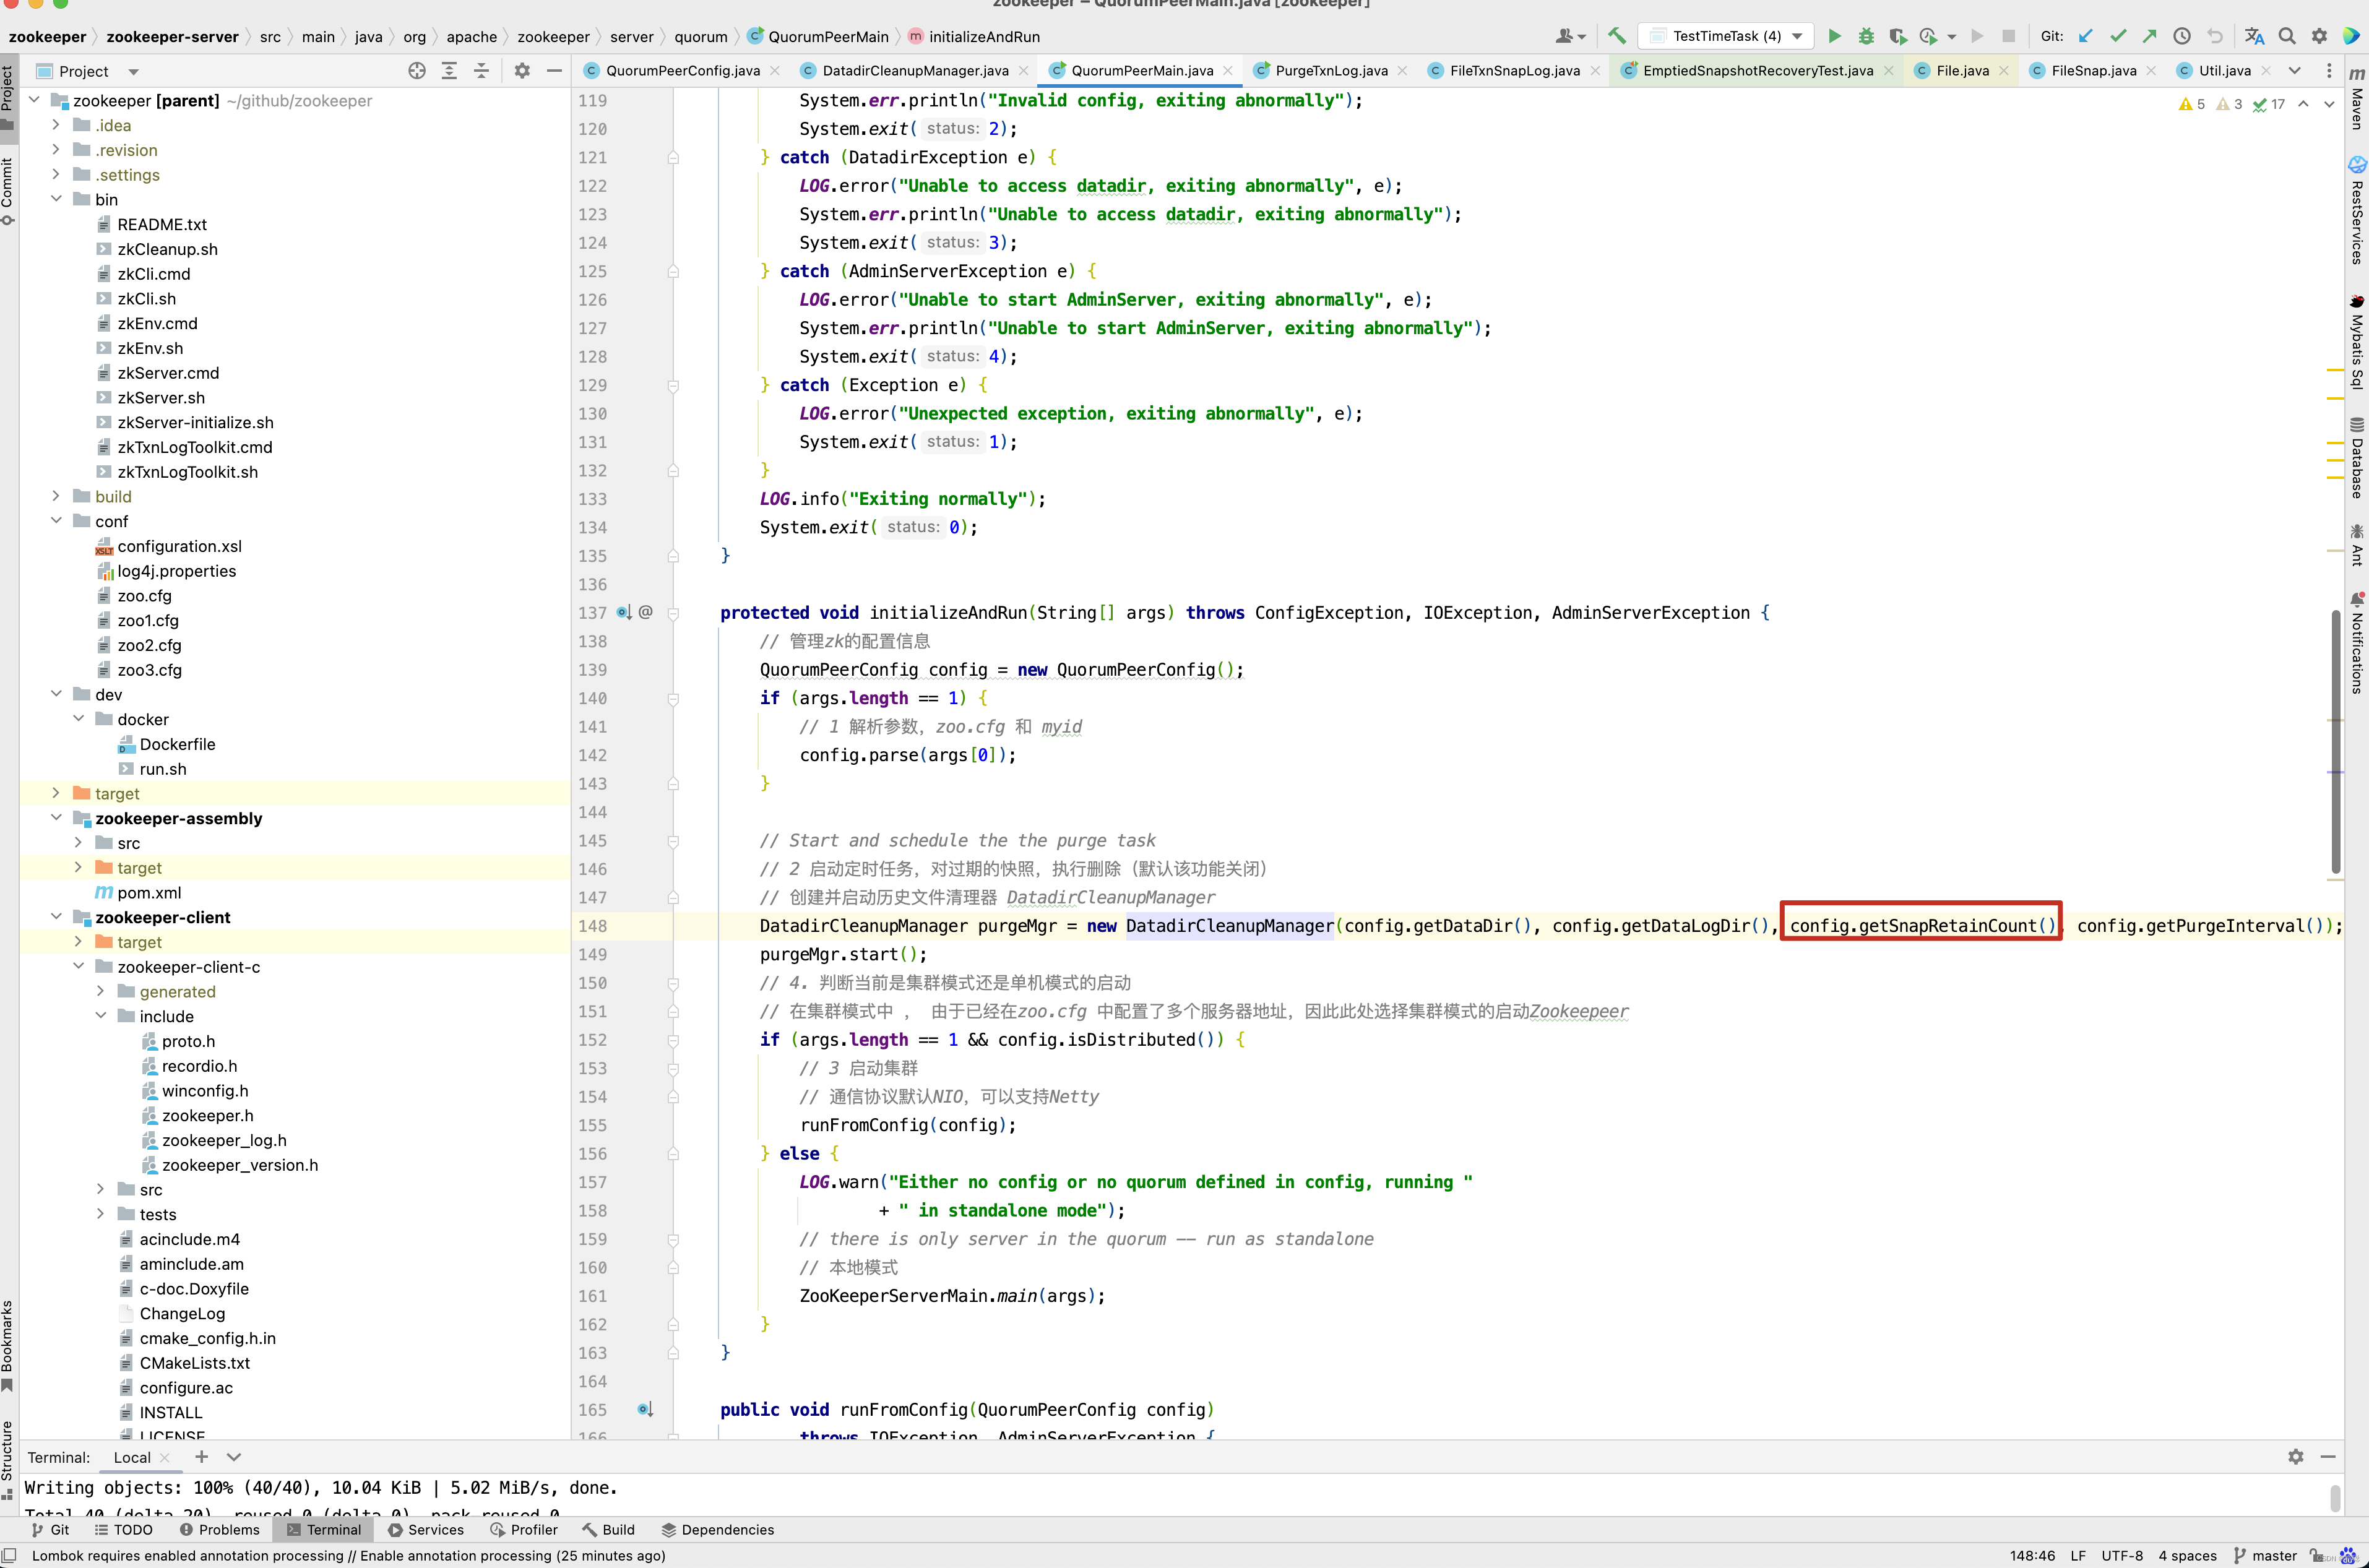Screen dimensions: 2369x1568
Task: Expand the .idea folder
Action: (56, 125)
